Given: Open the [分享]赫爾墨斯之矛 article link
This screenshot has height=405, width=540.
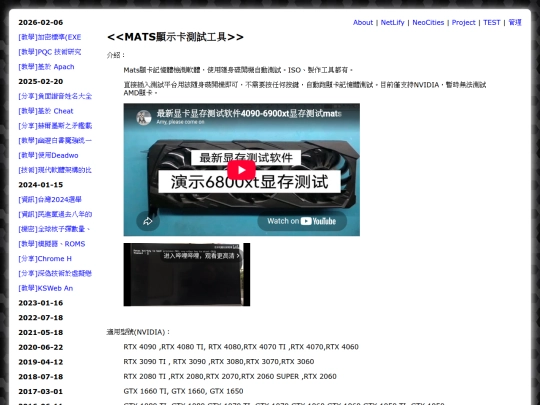Looking at the screenshot, I should 55,126.
